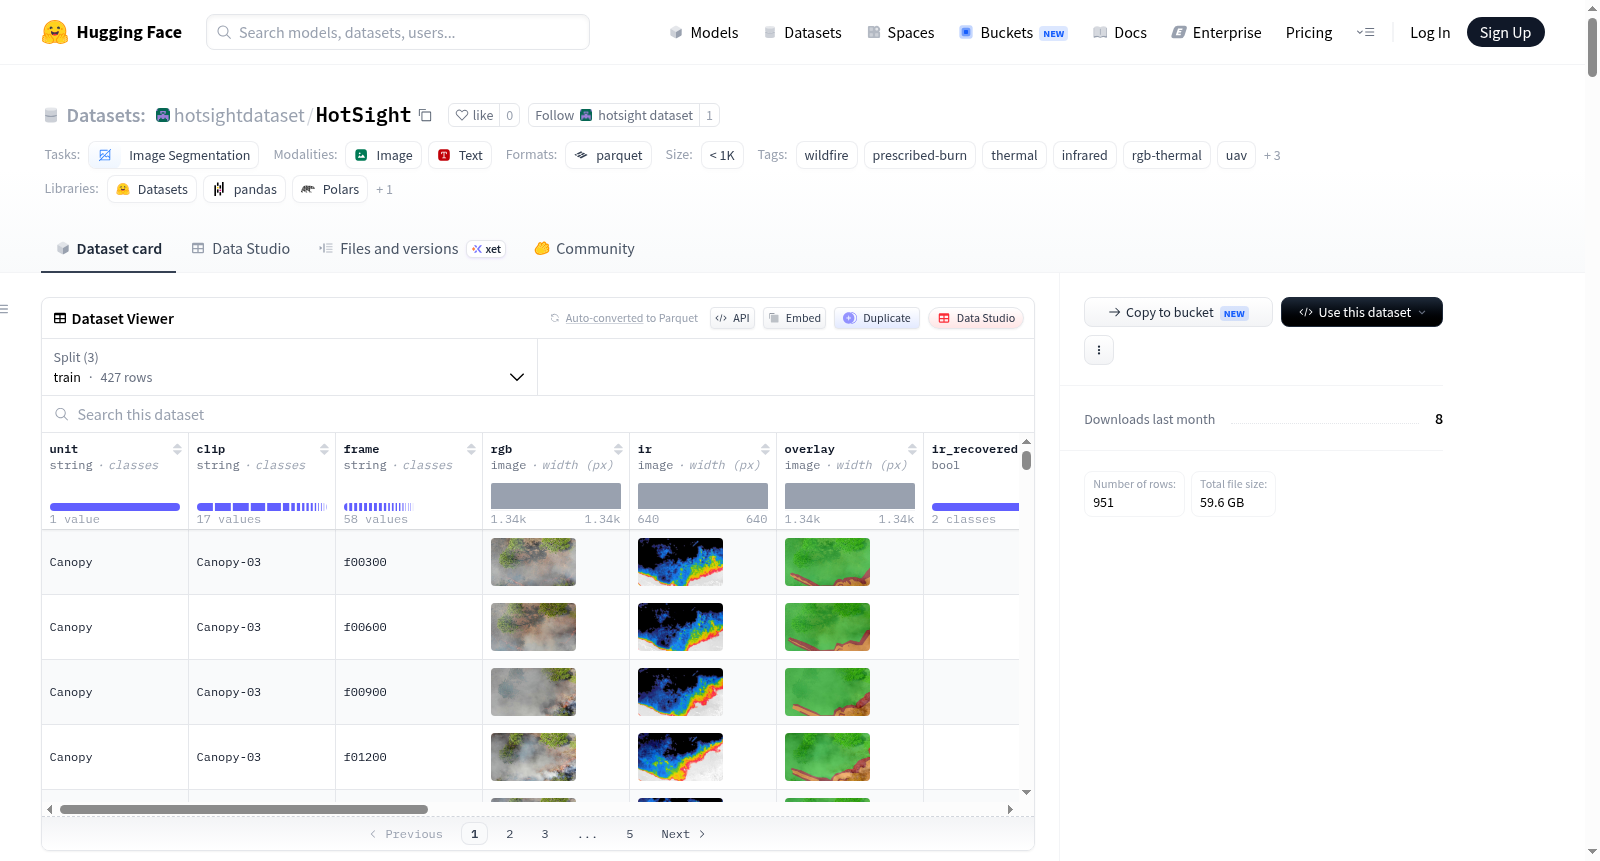Sort by the rgb column
This screenshot has height=861, width=1600.
618,449
